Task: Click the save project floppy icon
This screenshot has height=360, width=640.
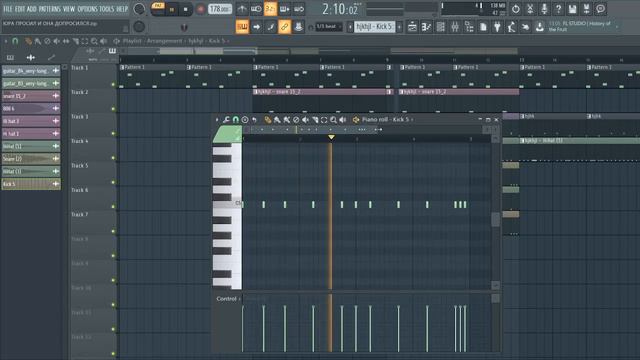Action: [x=572, y=9]
